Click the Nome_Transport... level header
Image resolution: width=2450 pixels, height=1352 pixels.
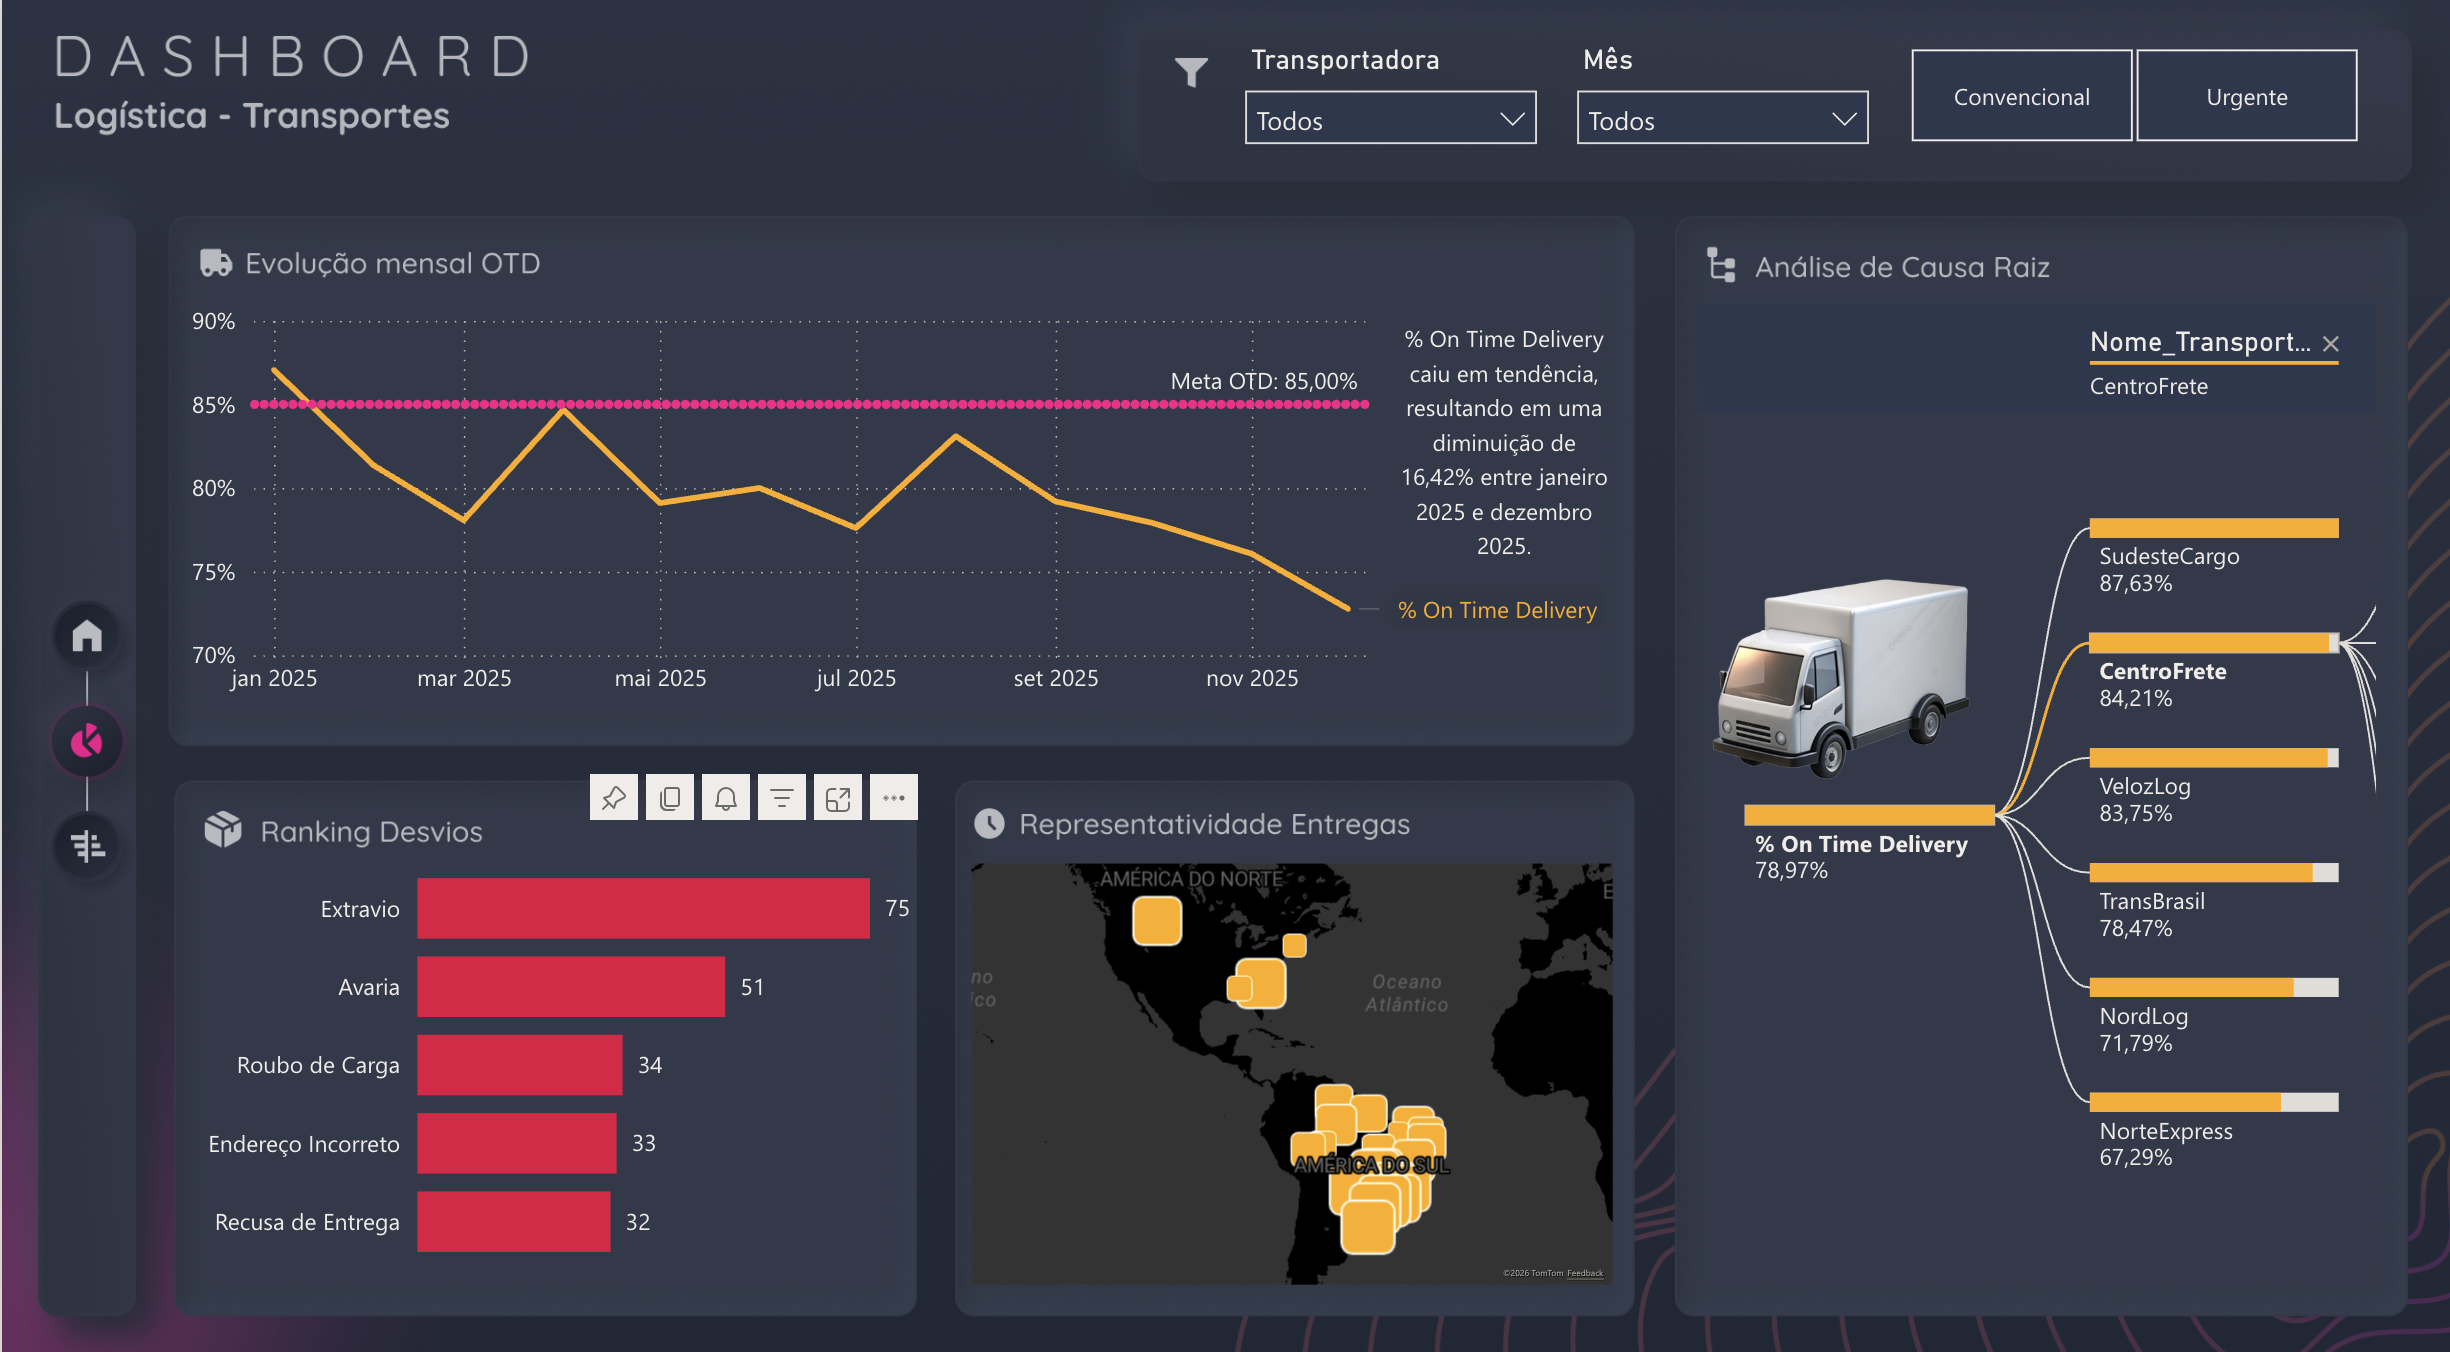click(2200, 343)
